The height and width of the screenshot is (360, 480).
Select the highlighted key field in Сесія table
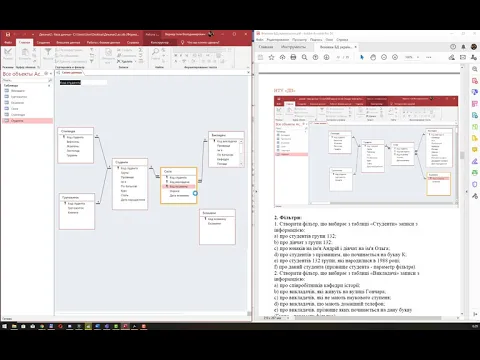(x=179, y=186)
